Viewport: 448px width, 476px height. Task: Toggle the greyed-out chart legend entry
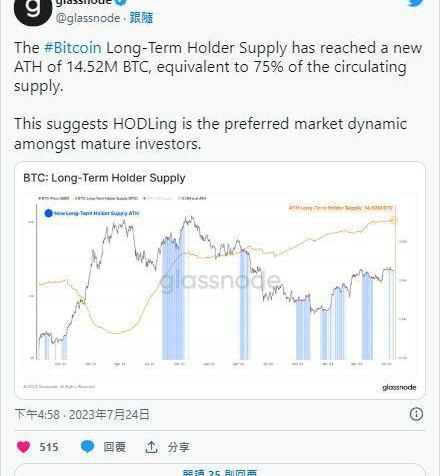pyautogui.click(x=158, y=198)
